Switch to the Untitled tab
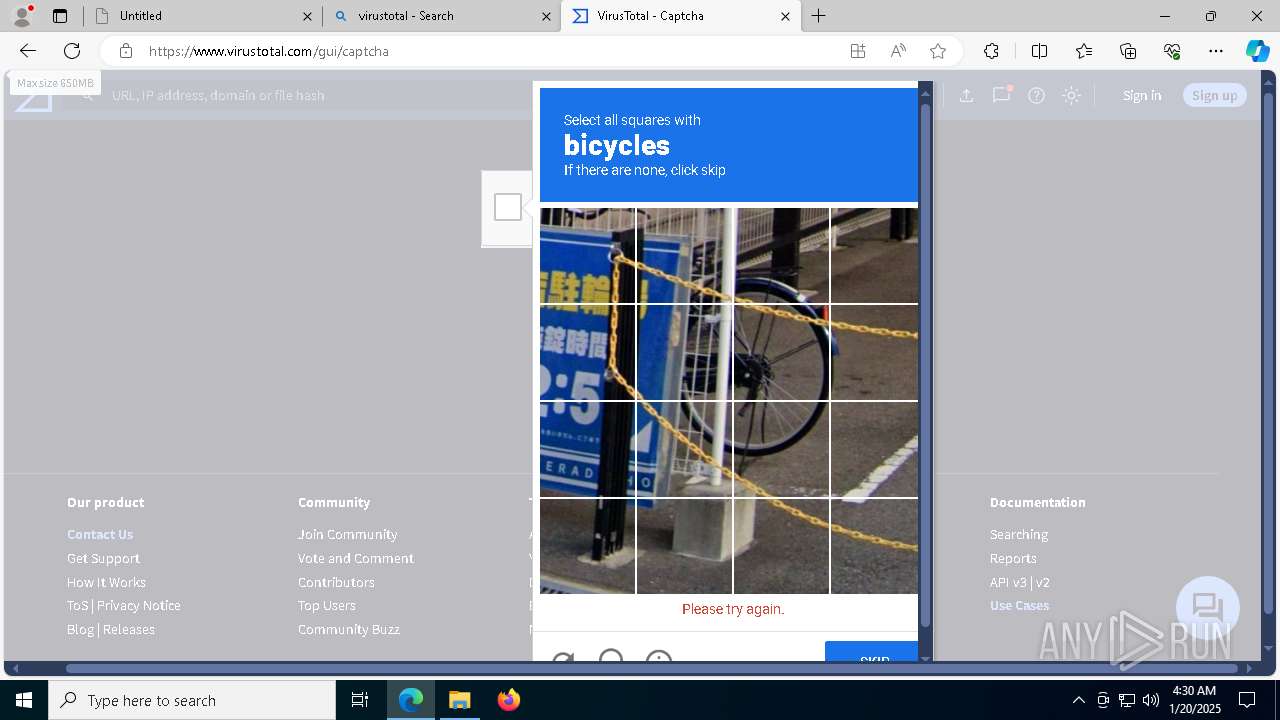1280x720 pixels. [203, 16]
